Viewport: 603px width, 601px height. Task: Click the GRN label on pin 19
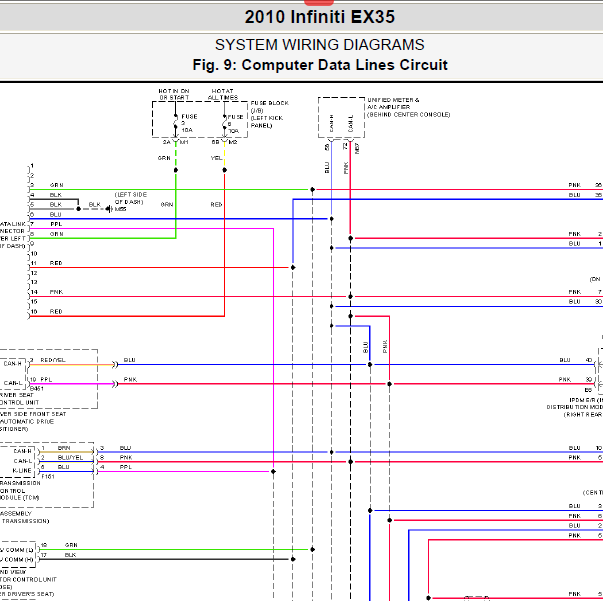(71, 545)
